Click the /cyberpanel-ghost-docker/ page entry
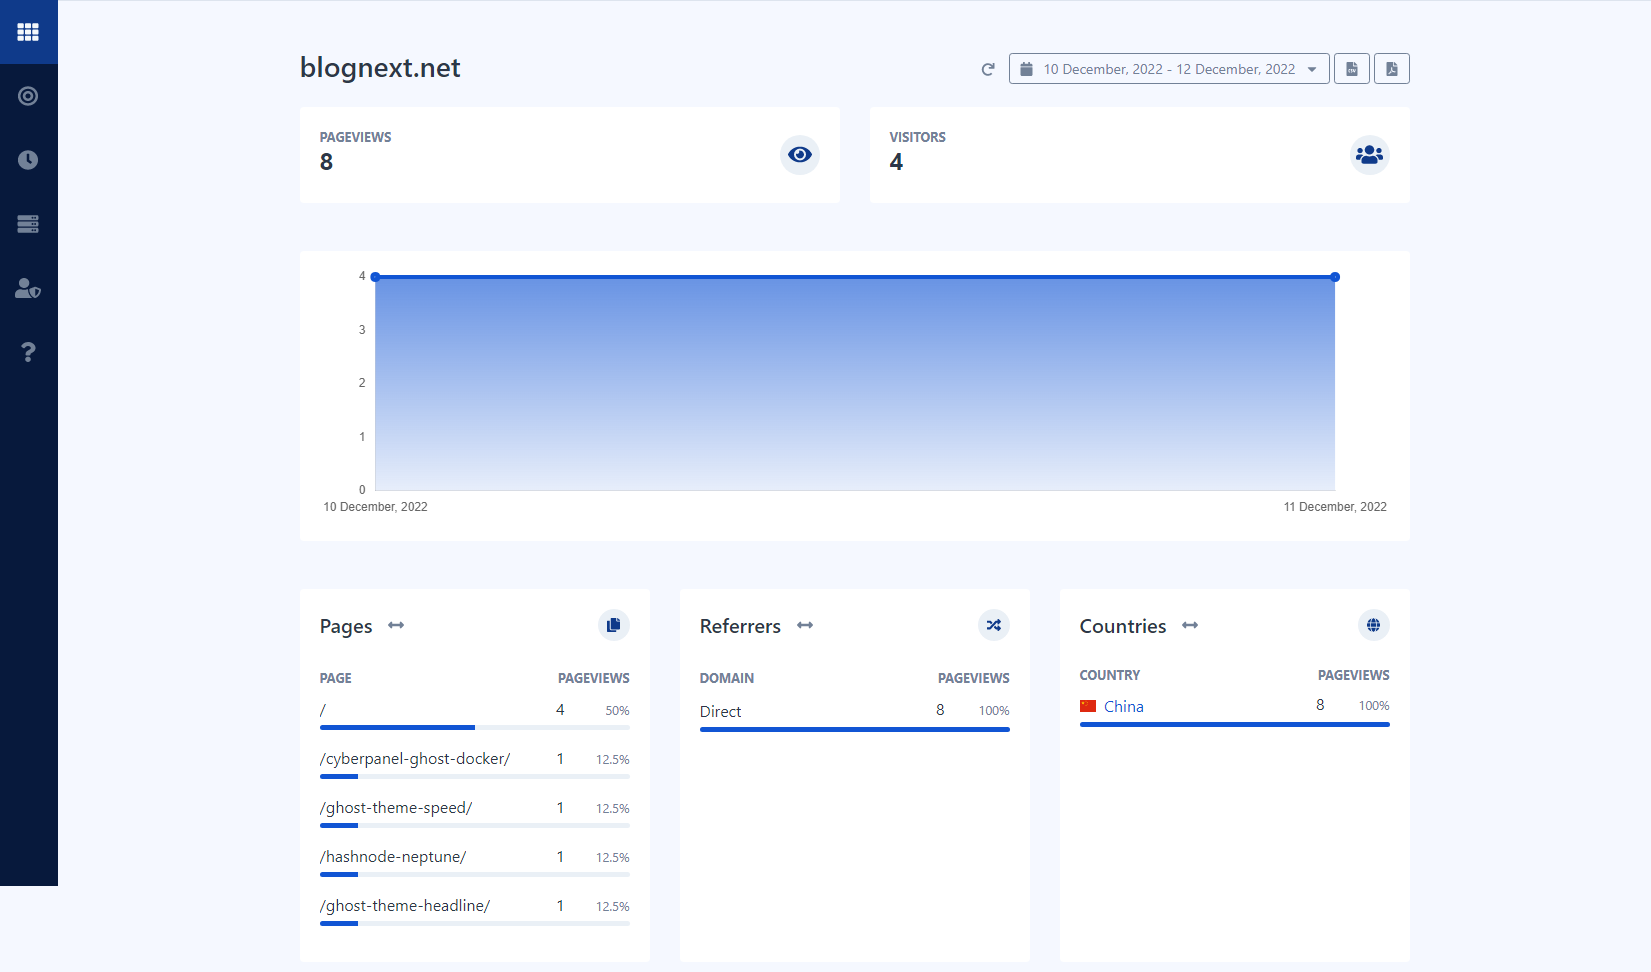1651x972 pixels. [x=415, y=759]
